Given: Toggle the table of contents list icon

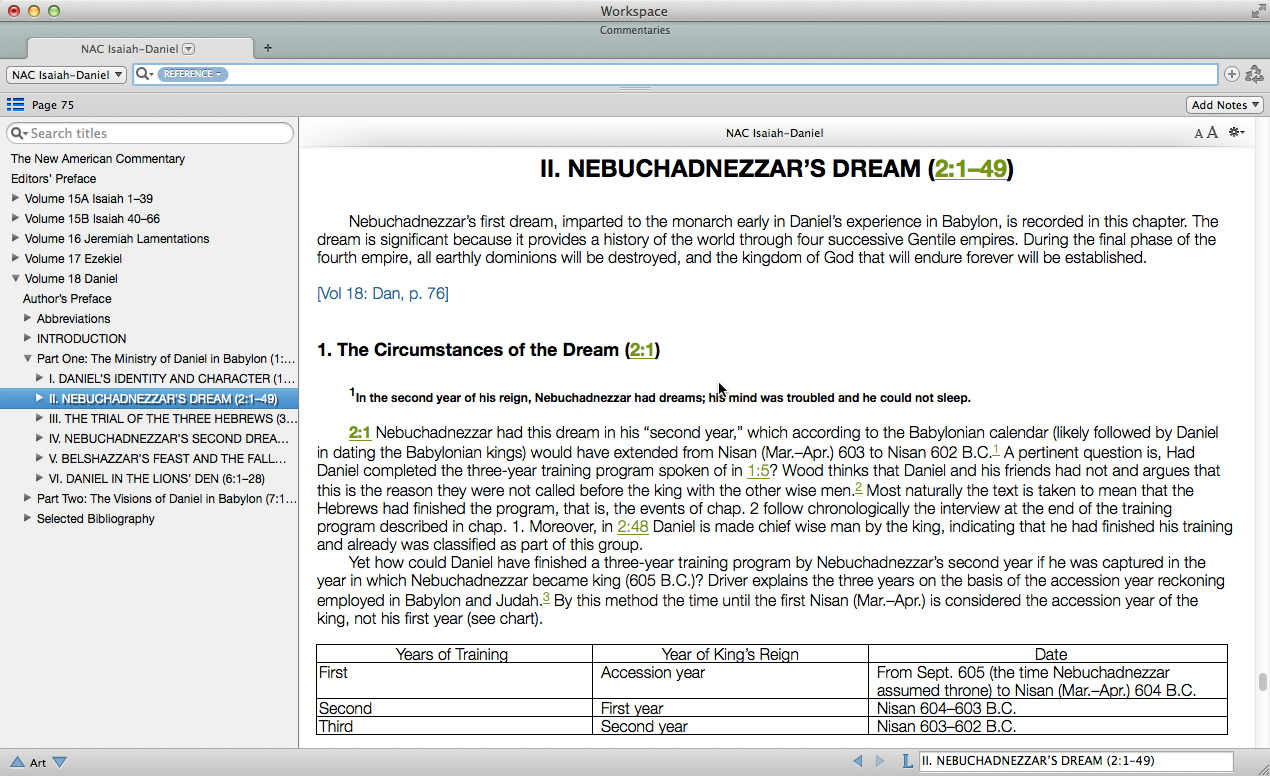Looking at the screenshot, I should click(15, 105).
